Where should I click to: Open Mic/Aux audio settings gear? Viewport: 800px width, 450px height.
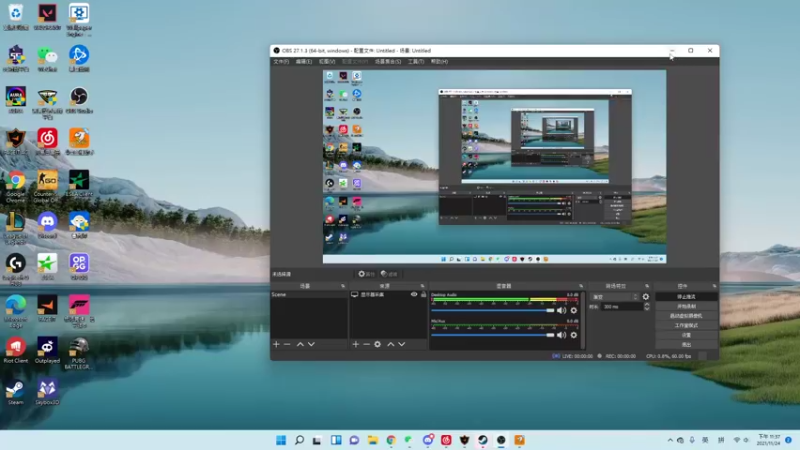tap(573, 336)
